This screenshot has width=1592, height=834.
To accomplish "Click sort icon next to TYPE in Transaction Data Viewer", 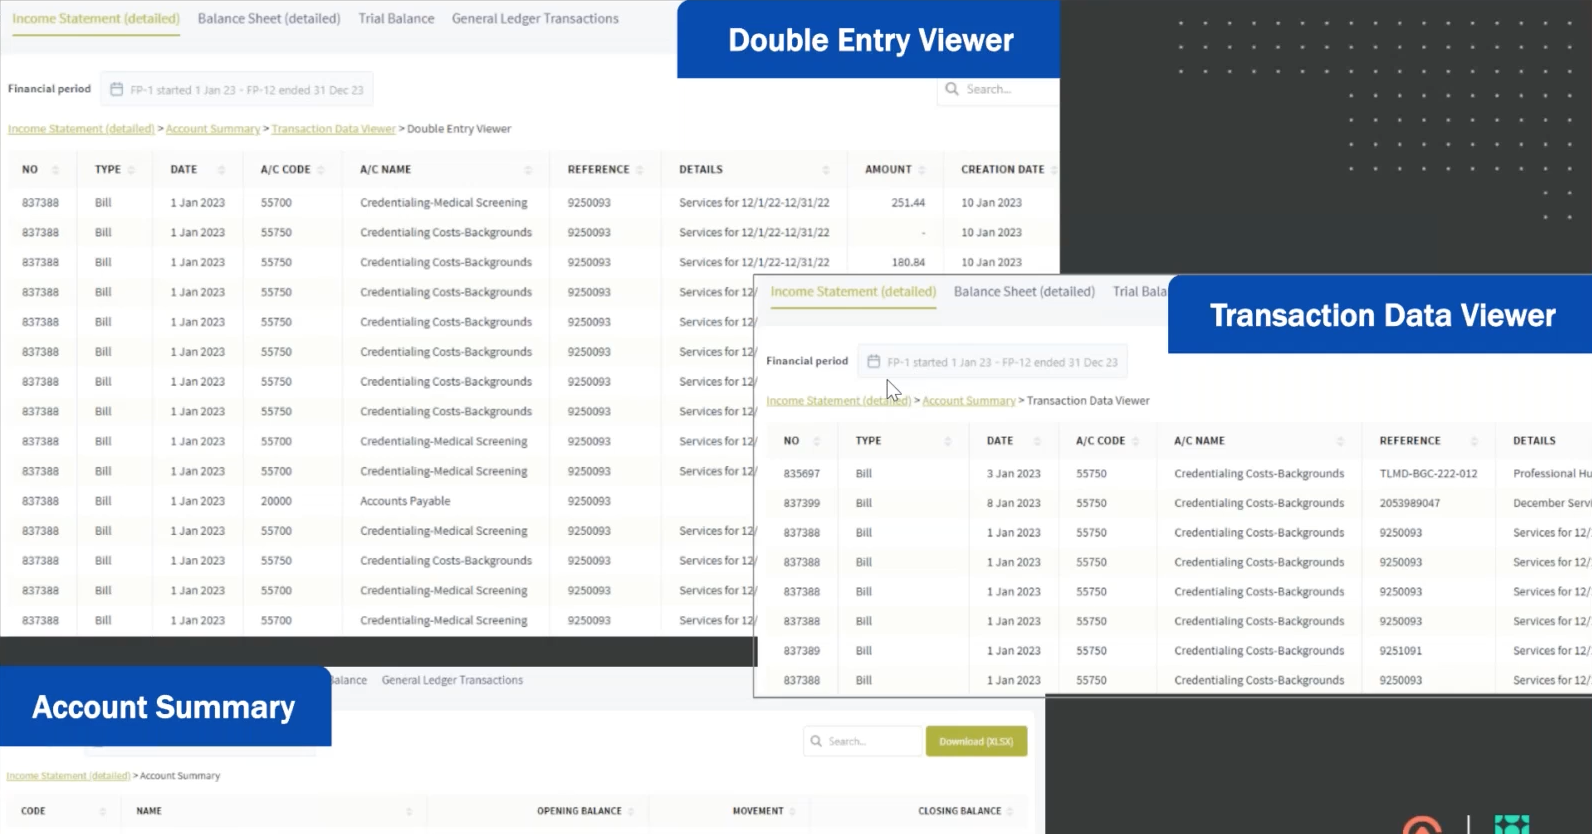I will click(947, 441).
